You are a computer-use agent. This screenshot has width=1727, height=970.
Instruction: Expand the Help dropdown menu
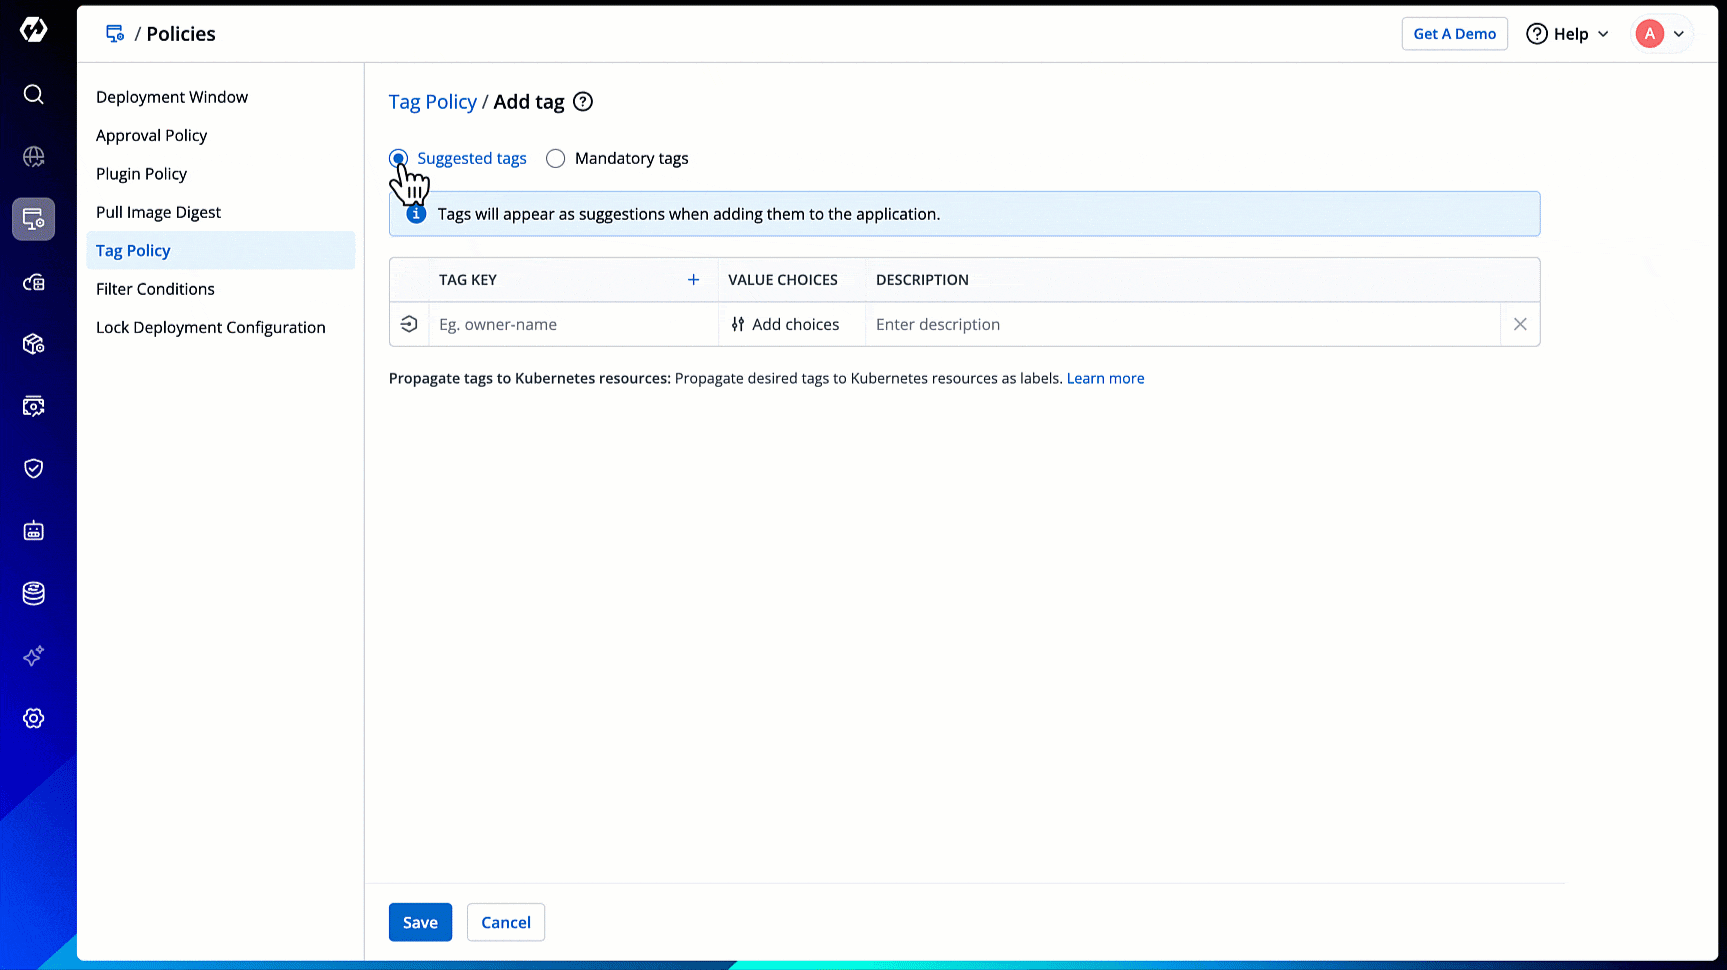[x=1568, y=34]
